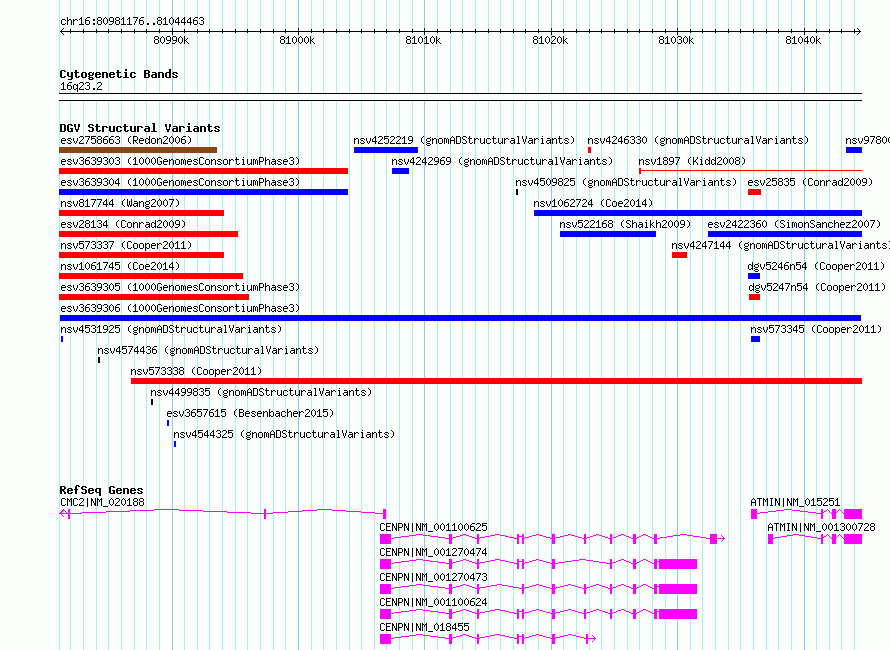
Task: Click the nsv522168 (Shaikh2009) label
Action: click(625, 224)
